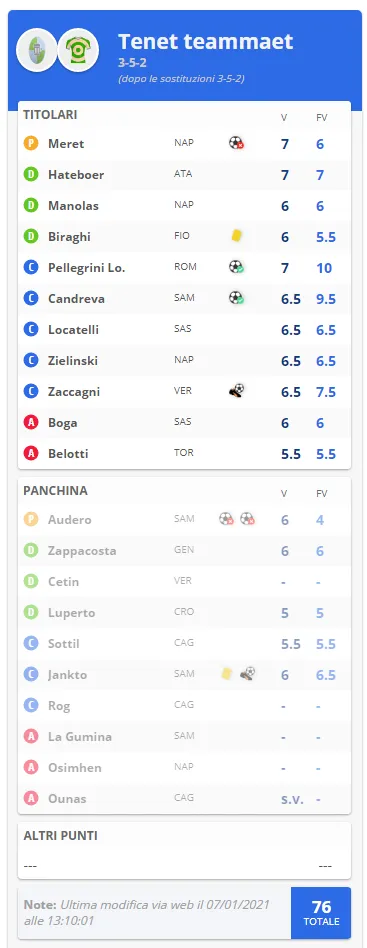Click Meret's orange P role badge
367x948 pixels.
(30, 144)
